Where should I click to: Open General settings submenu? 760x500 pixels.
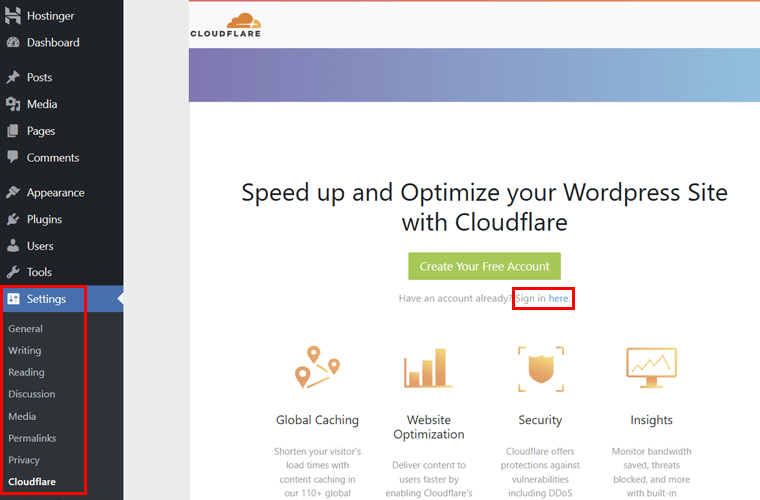point(25,328)
